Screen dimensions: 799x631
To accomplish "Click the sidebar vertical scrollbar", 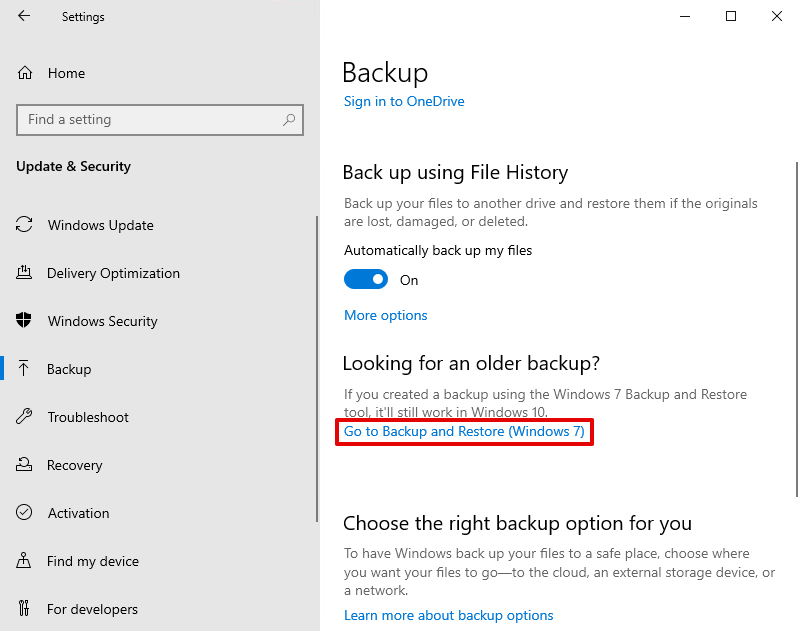I will pos(317,369).
